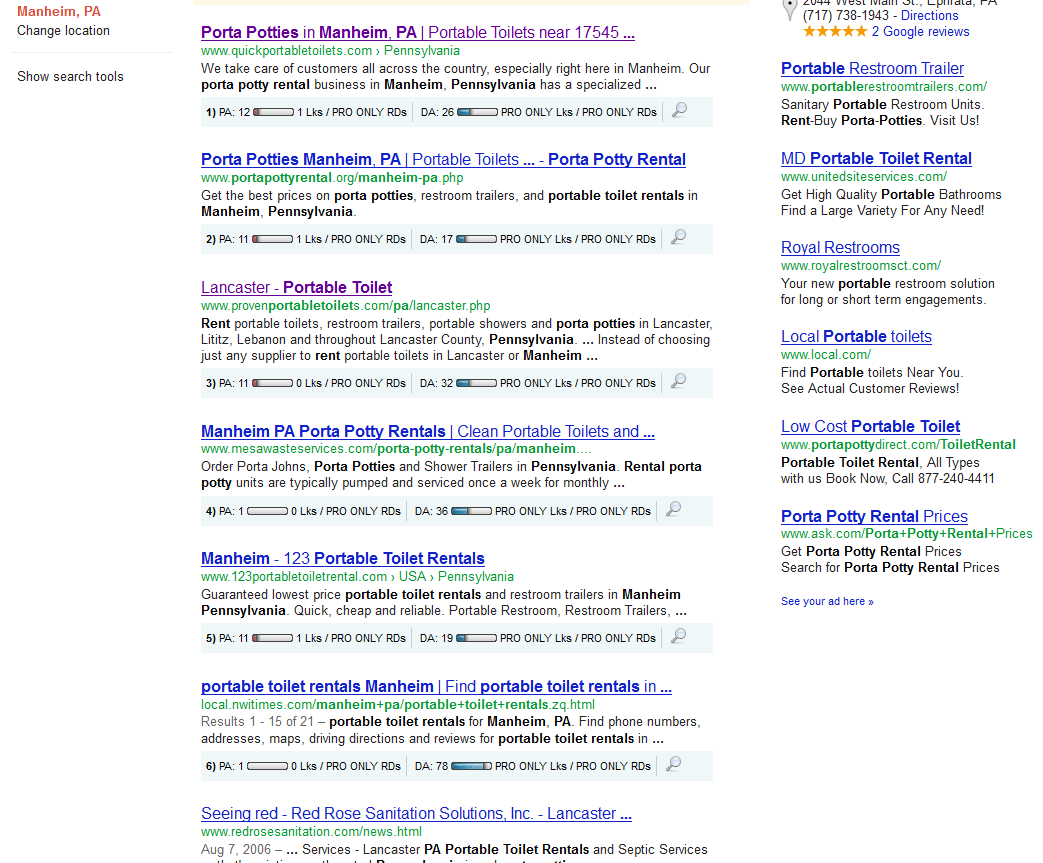The width and height of the screenshot is (1043, 863).
Task: Click URL www.quickportabletoilets.com › Pennsylvania
Action: coord(330,51)
